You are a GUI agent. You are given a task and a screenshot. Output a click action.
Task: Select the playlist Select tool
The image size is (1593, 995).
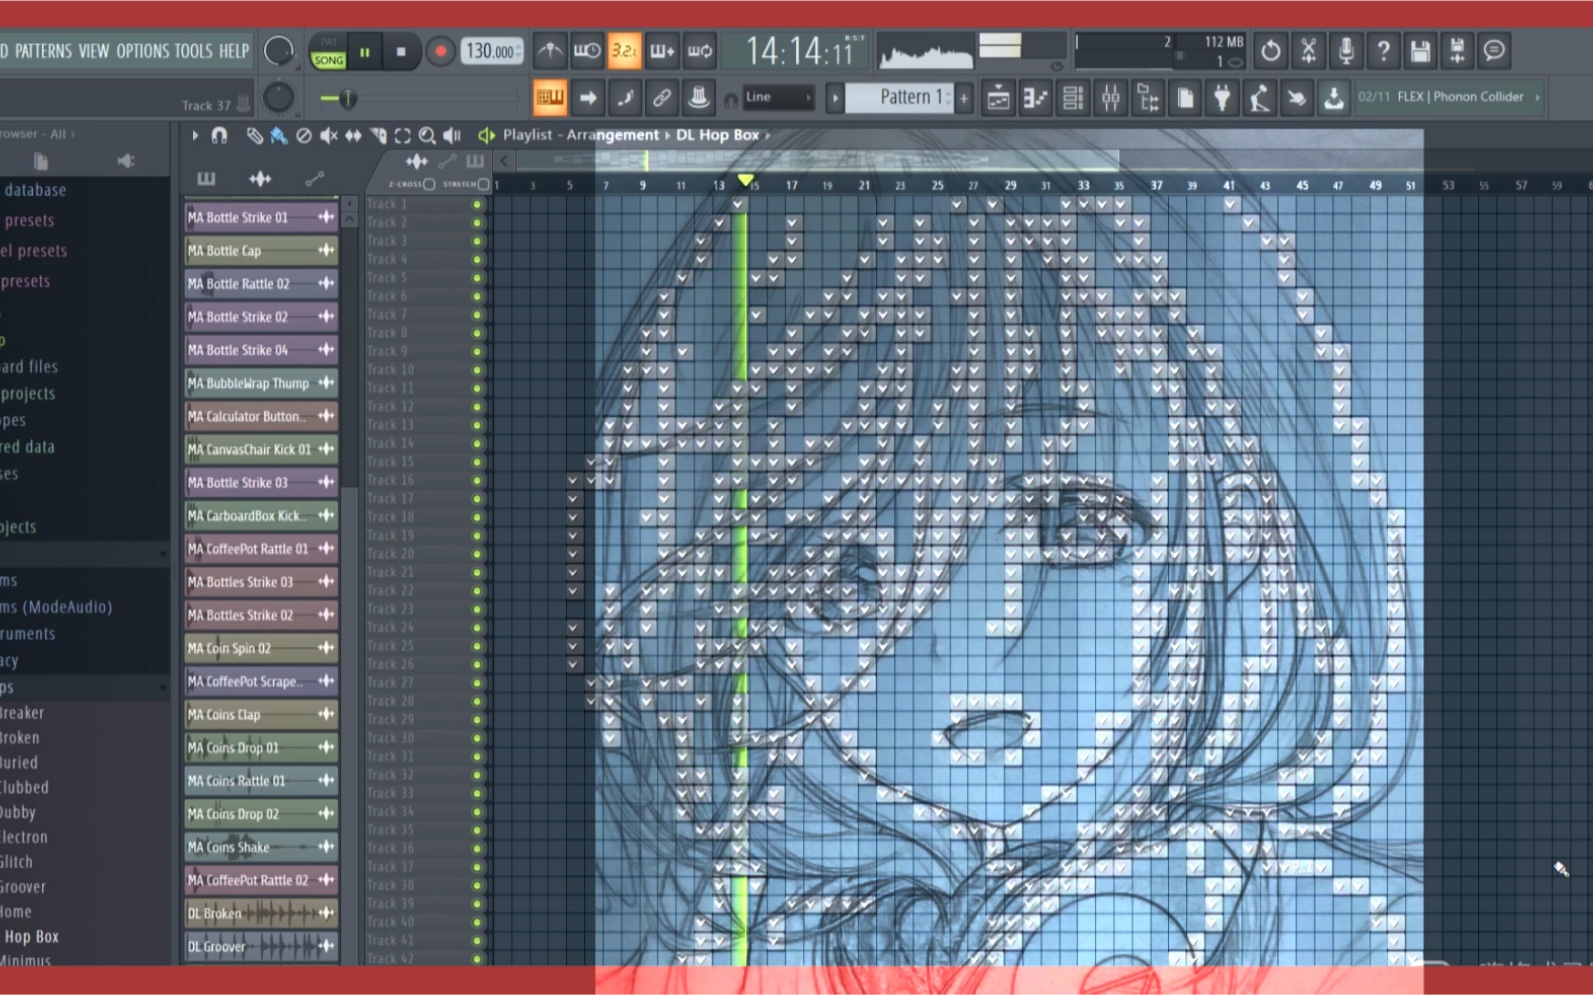402,135
